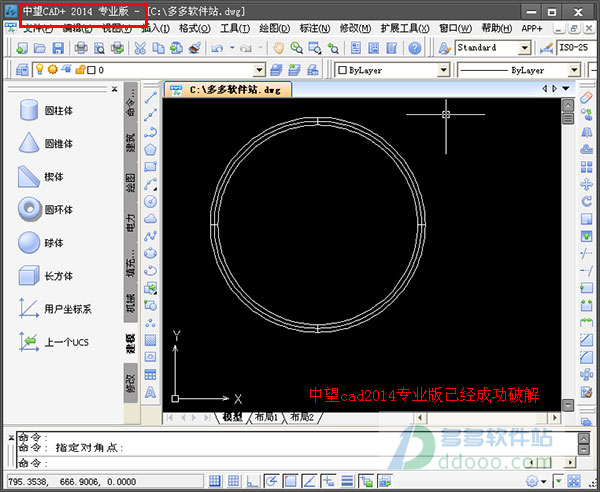Select the Multiline Text A tool

[150, 392]
